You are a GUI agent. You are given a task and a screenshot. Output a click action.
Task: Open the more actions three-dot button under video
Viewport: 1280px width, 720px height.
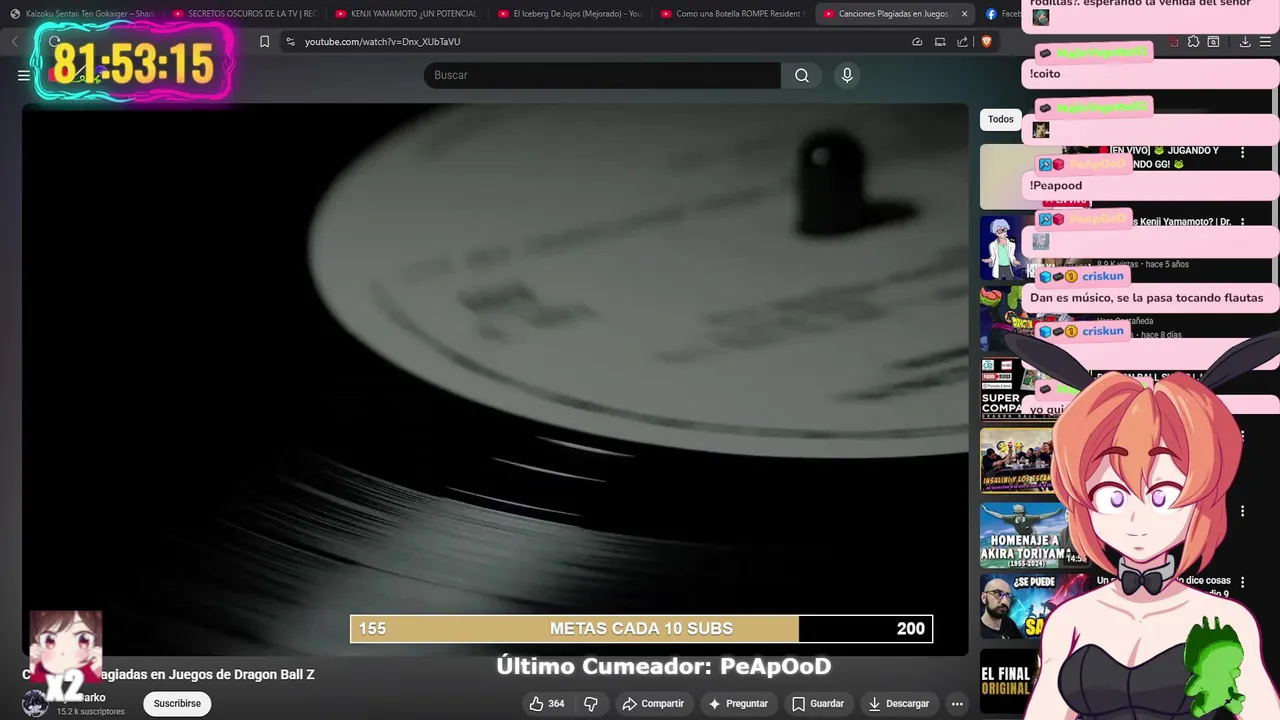tap(957, 704)
